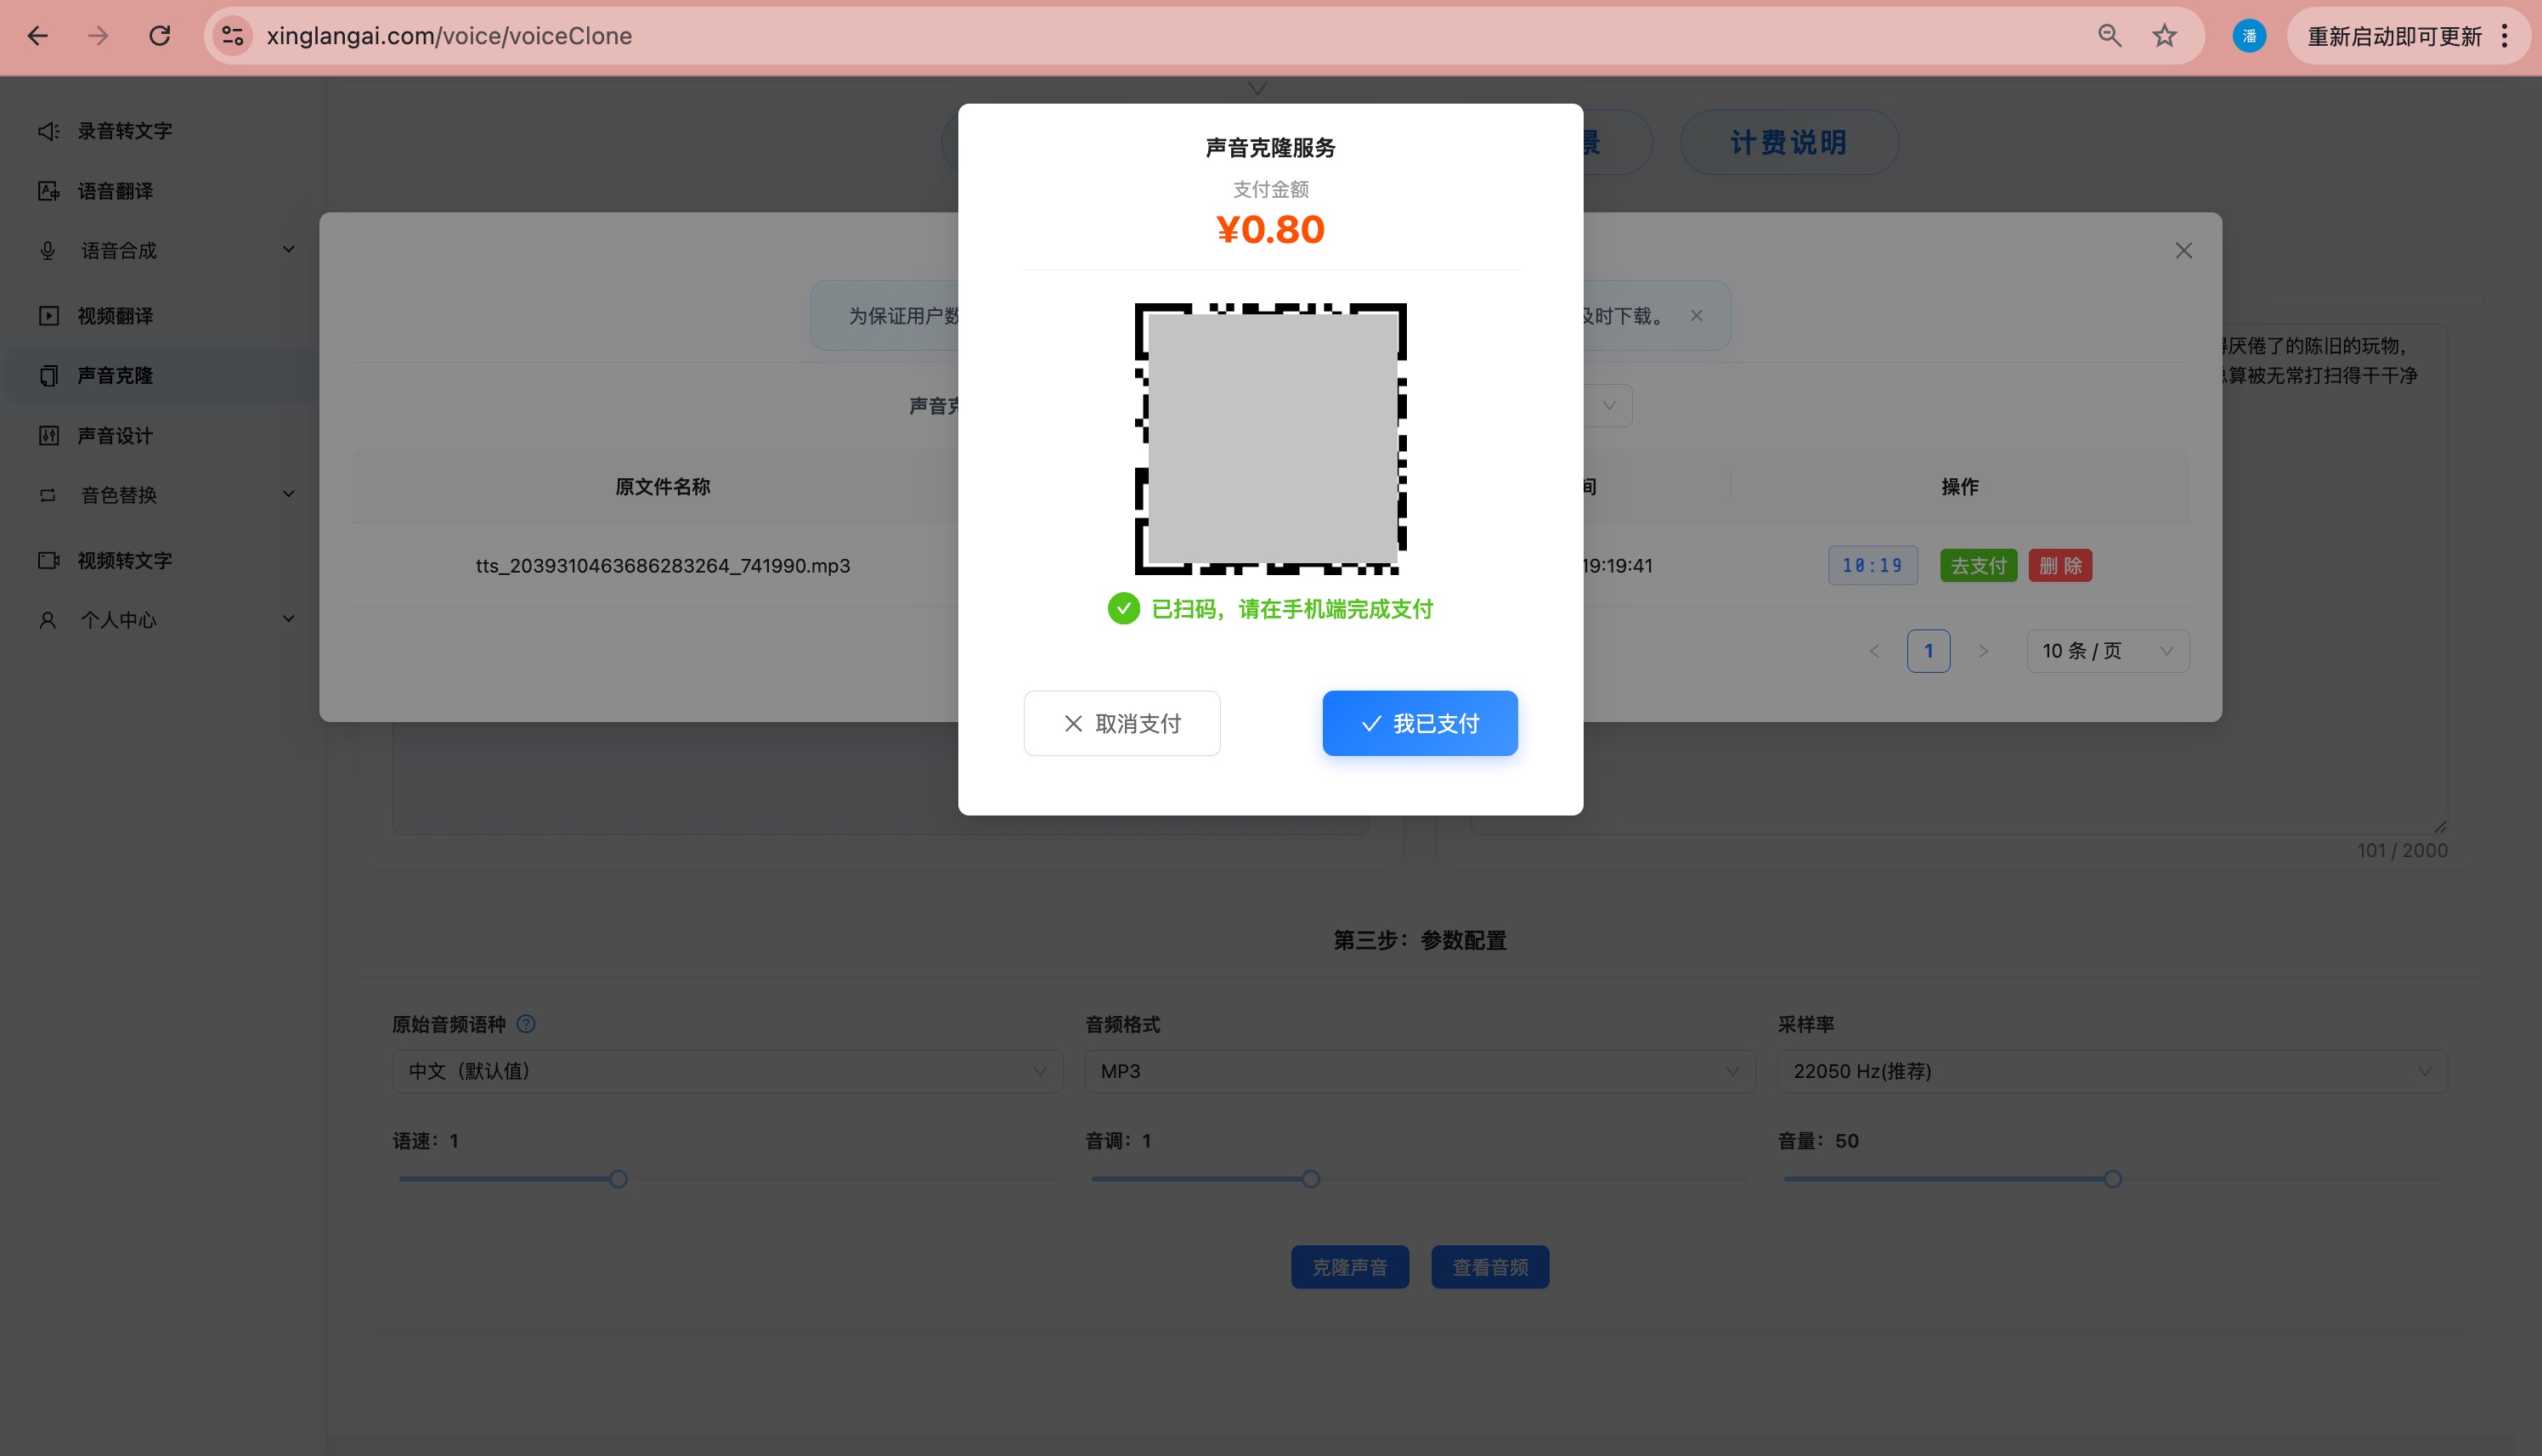Confirm with 我已支付 button
The image size is (2542, 1456).
pos(1420,723)
